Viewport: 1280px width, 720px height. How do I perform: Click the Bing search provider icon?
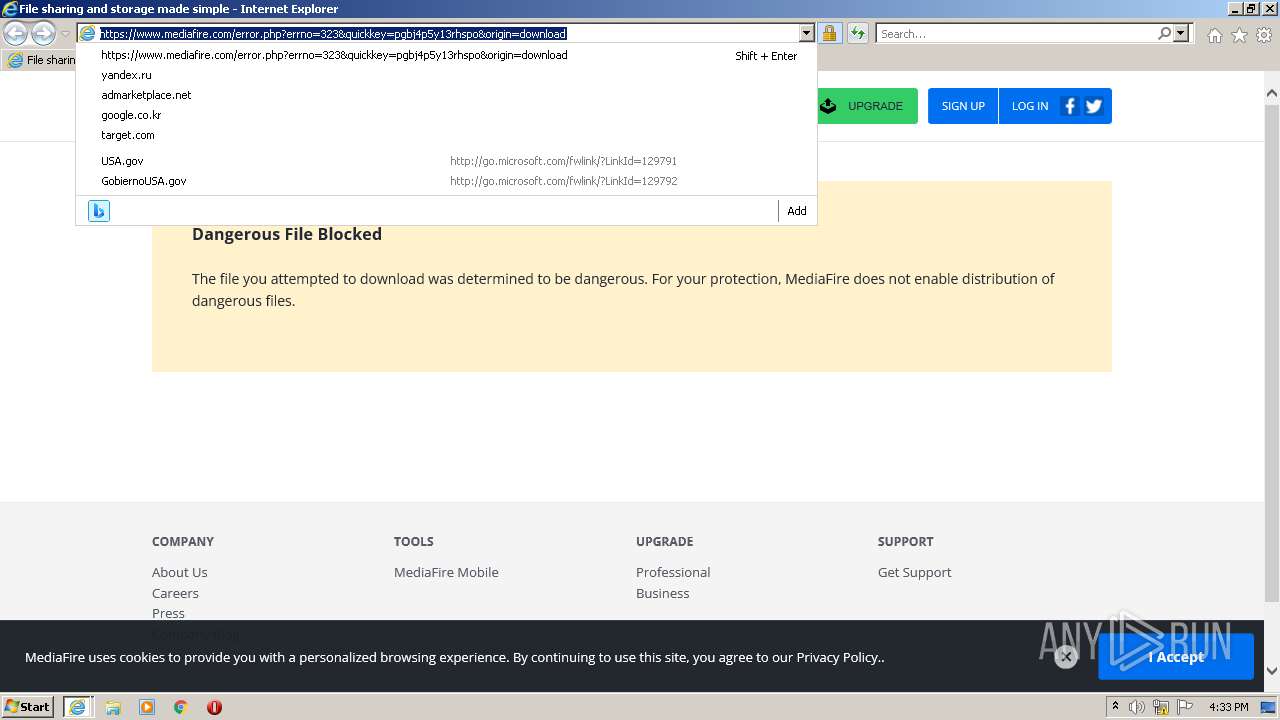click(99, 211)
